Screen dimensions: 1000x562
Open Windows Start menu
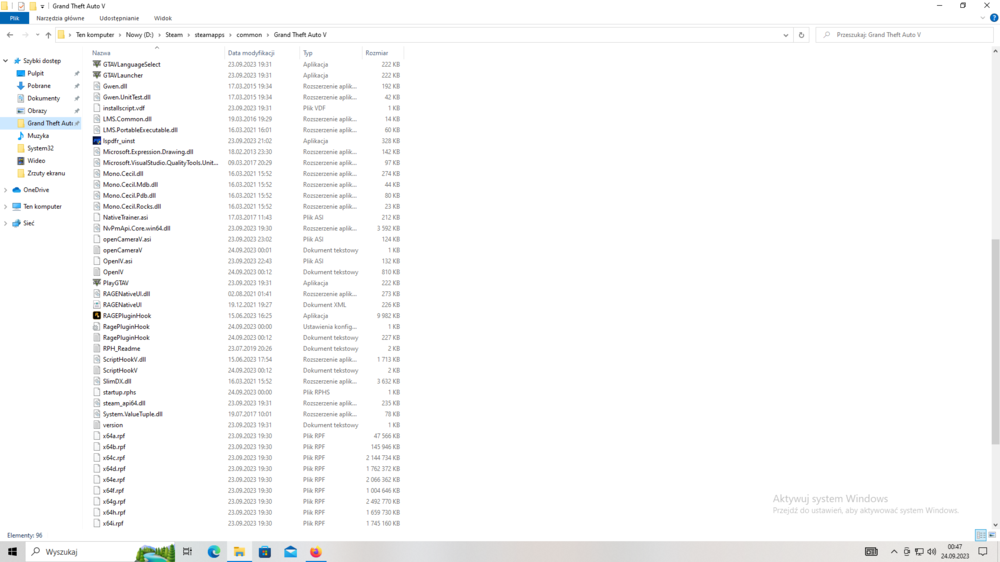point(12,552)
